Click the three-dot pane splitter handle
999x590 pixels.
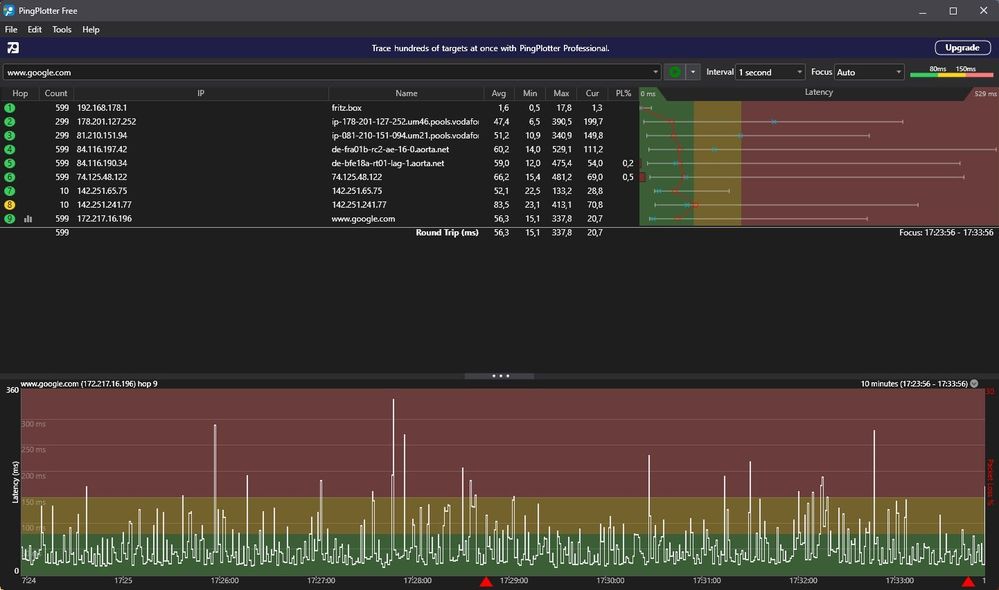click(x=500, y=376)
